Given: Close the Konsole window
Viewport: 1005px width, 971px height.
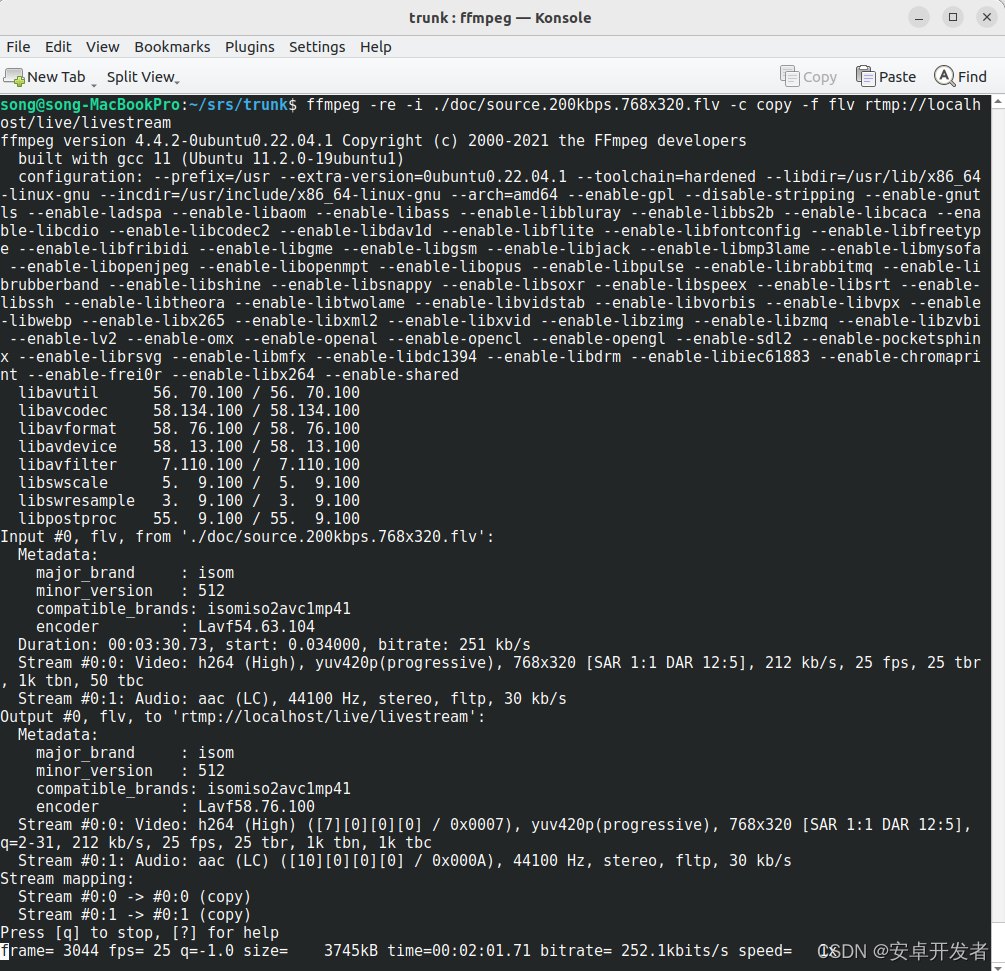Looking at the screenshot, I should point(987,17).
